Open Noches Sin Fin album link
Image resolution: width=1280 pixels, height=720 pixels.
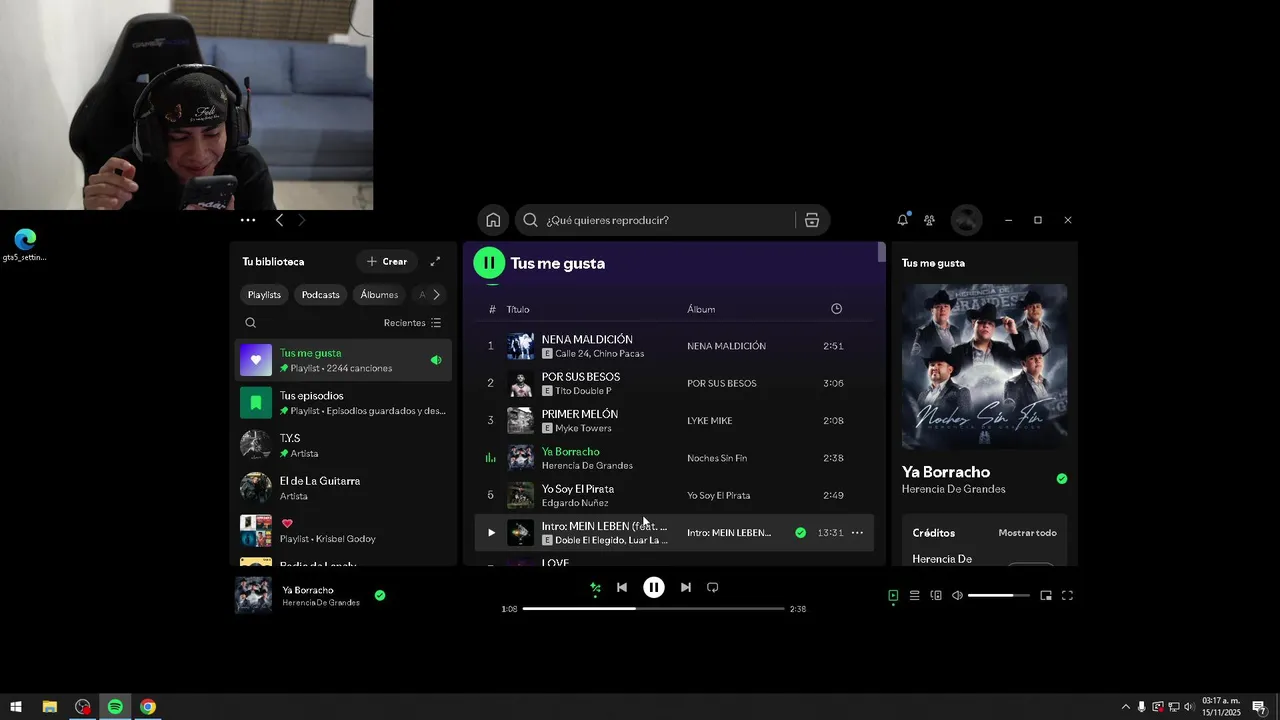tap(717, 458)
